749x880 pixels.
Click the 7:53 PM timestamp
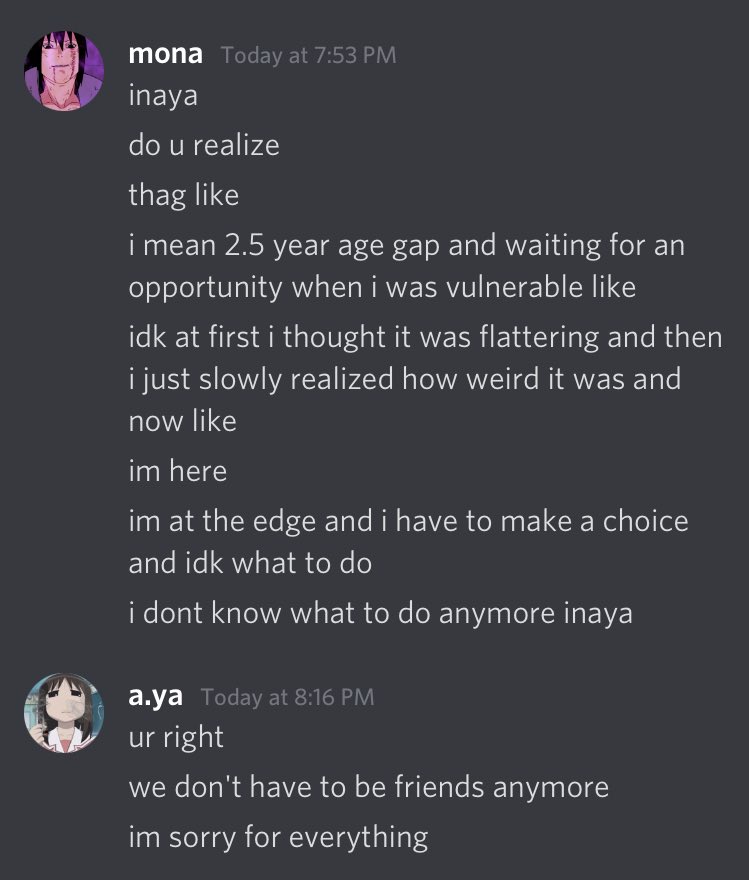coord(308,55)
